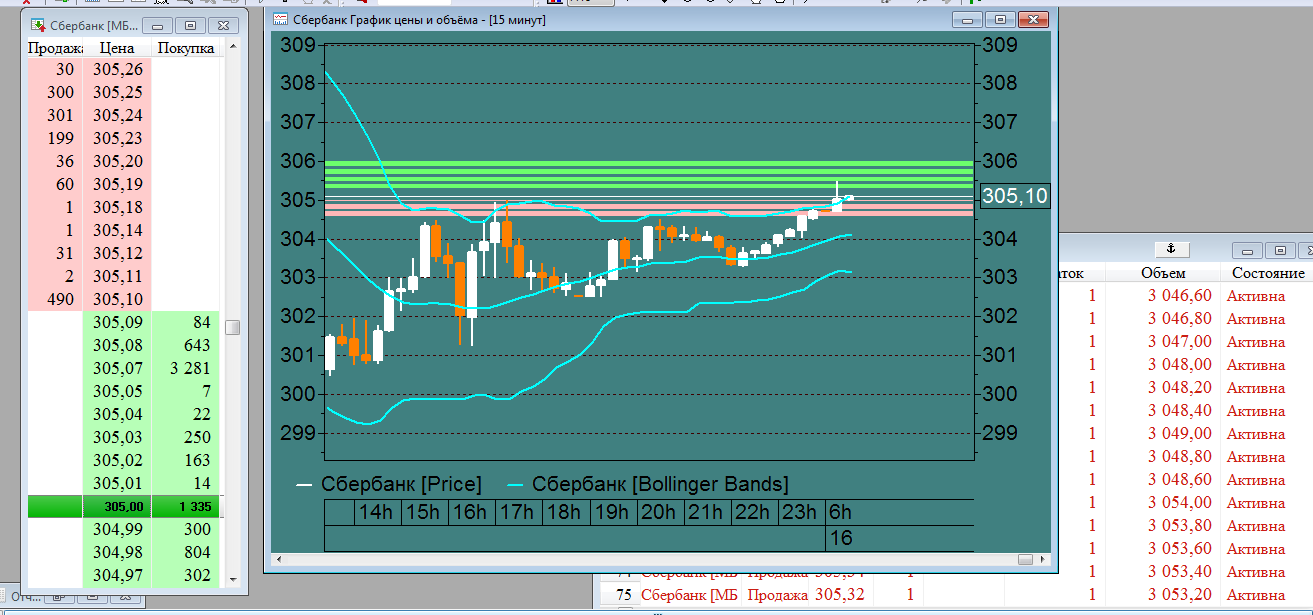
Task: Click Активна status in the 3 048,20 row
Action: point(1255,387)
